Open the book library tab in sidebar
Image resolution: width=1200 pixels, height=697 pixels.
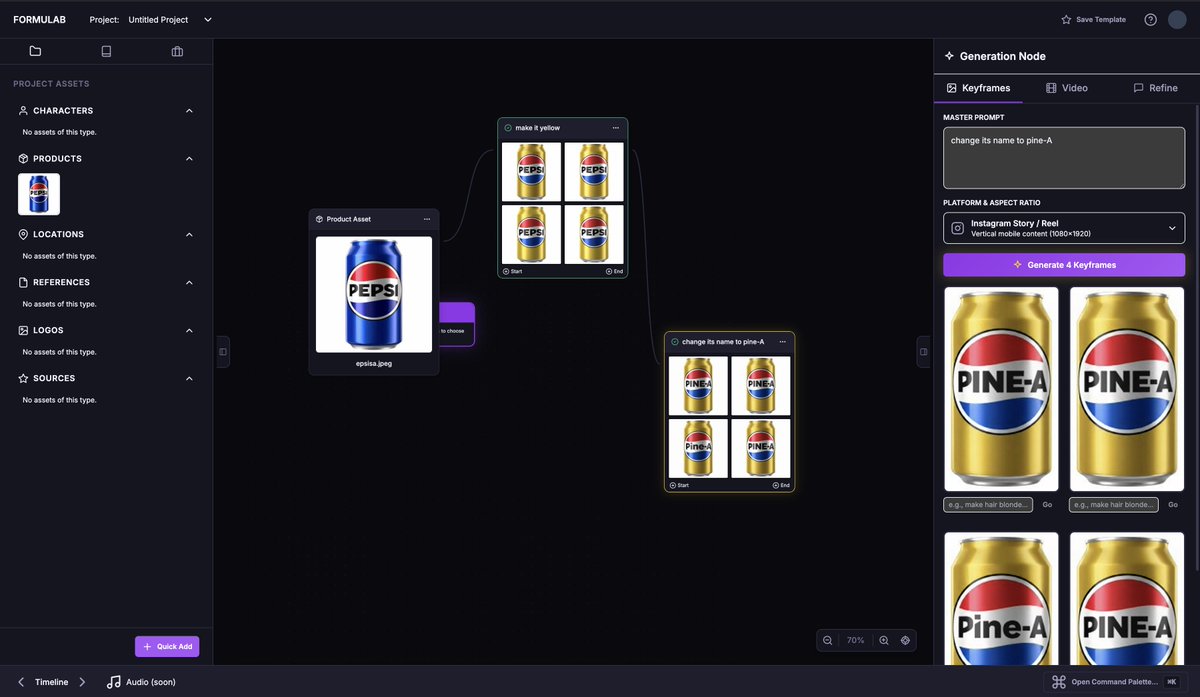tap(106, 51)
